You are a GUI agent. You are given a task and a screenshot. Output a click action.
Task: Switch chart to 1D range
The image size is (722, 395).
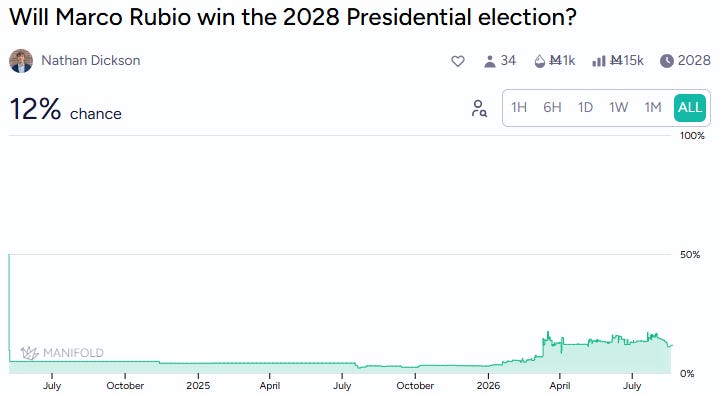pyautogui.click(x=585, y=108)
